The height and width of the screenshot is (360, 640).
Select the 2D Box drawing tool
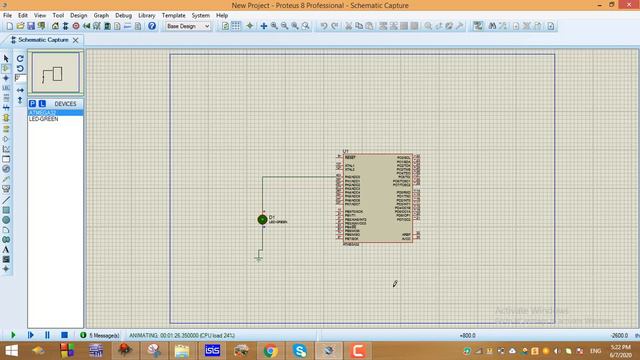pyautogui.click(x=6, y=210)
